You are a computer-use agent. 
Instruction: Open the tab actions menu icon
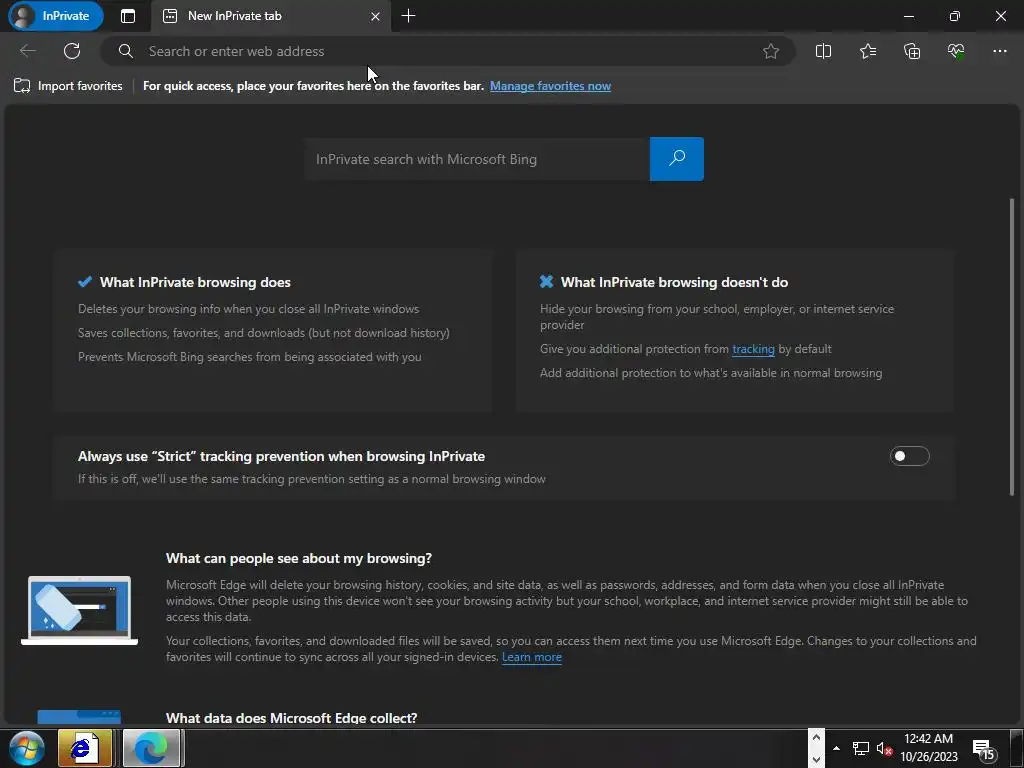point(128,16)
